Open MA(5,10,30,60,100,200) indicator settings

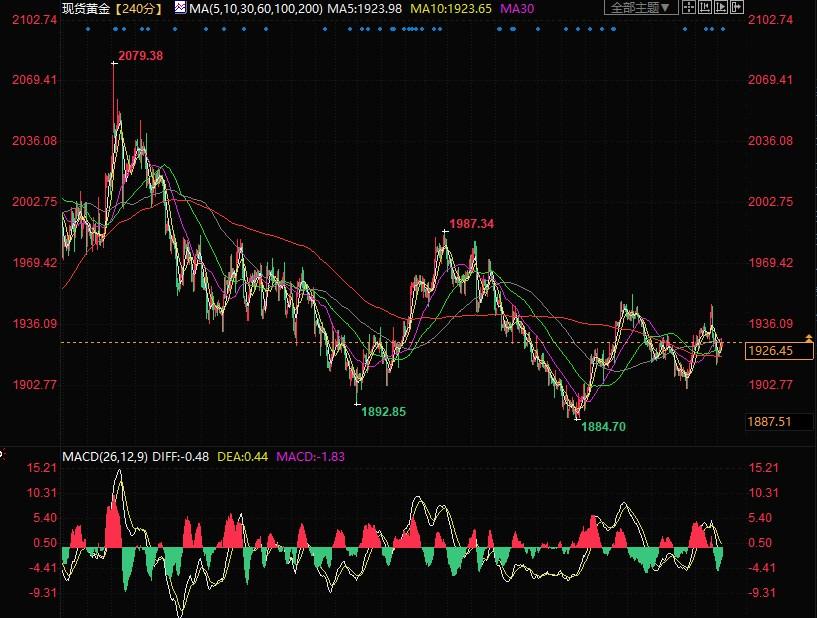[255, 8]
